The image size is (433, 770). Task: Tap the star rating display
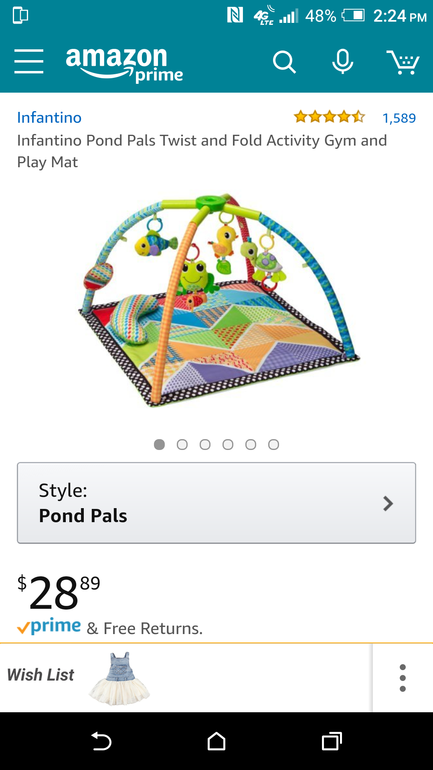point(329,117)
